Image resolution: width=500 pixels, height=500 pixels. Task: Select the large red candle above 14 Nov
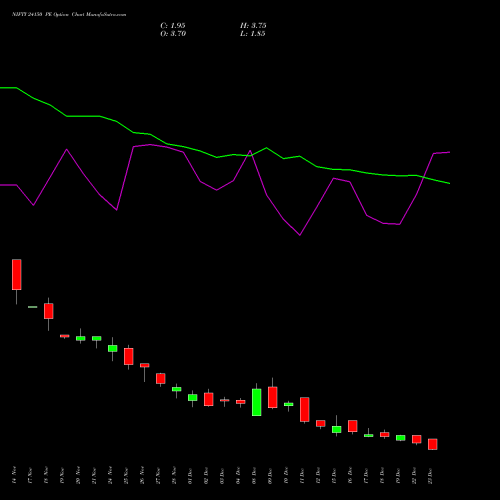pos(17,274)
